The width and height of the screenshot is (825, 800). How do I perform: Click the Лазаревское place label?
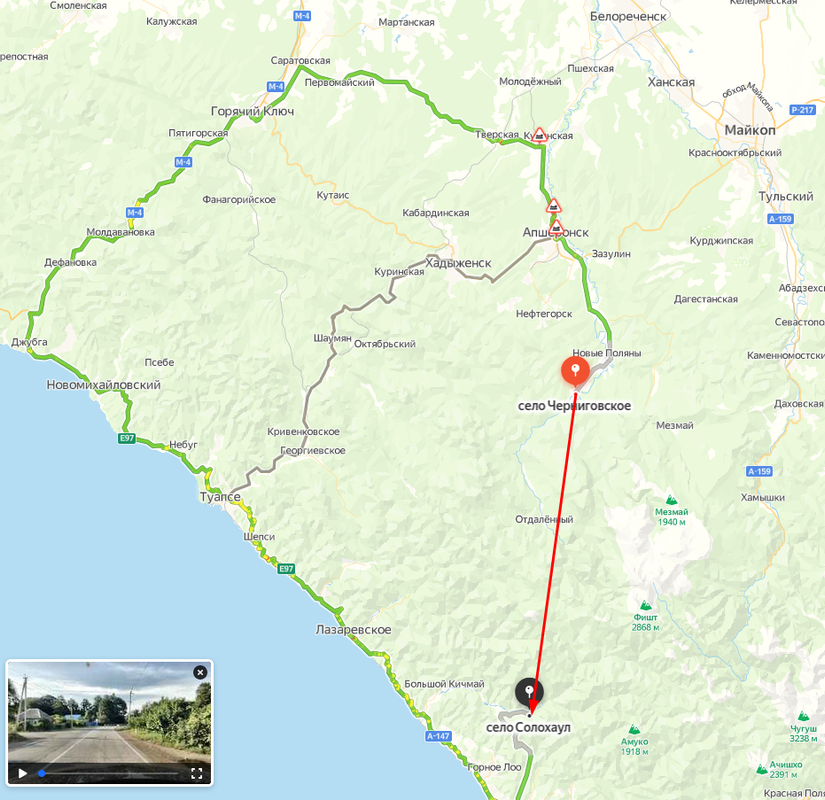(354, 630)
